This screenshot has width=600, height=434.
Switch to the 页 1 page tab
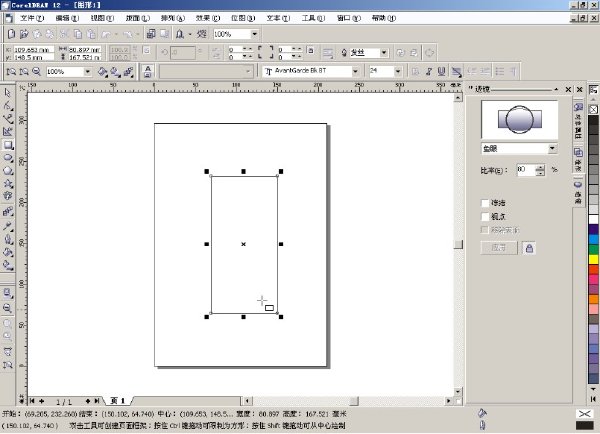[x=118, y=401]
